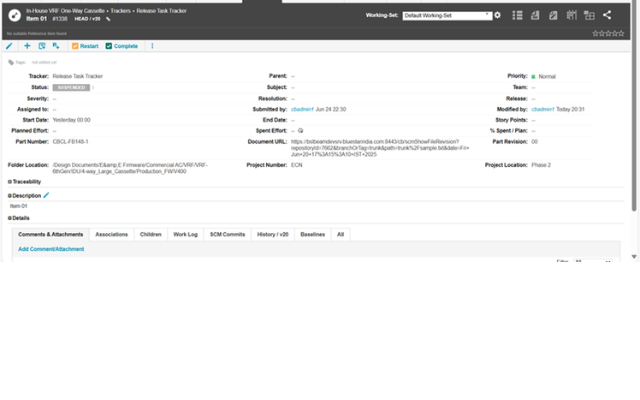Open the SCM Commits tab

tap(227, 235)
